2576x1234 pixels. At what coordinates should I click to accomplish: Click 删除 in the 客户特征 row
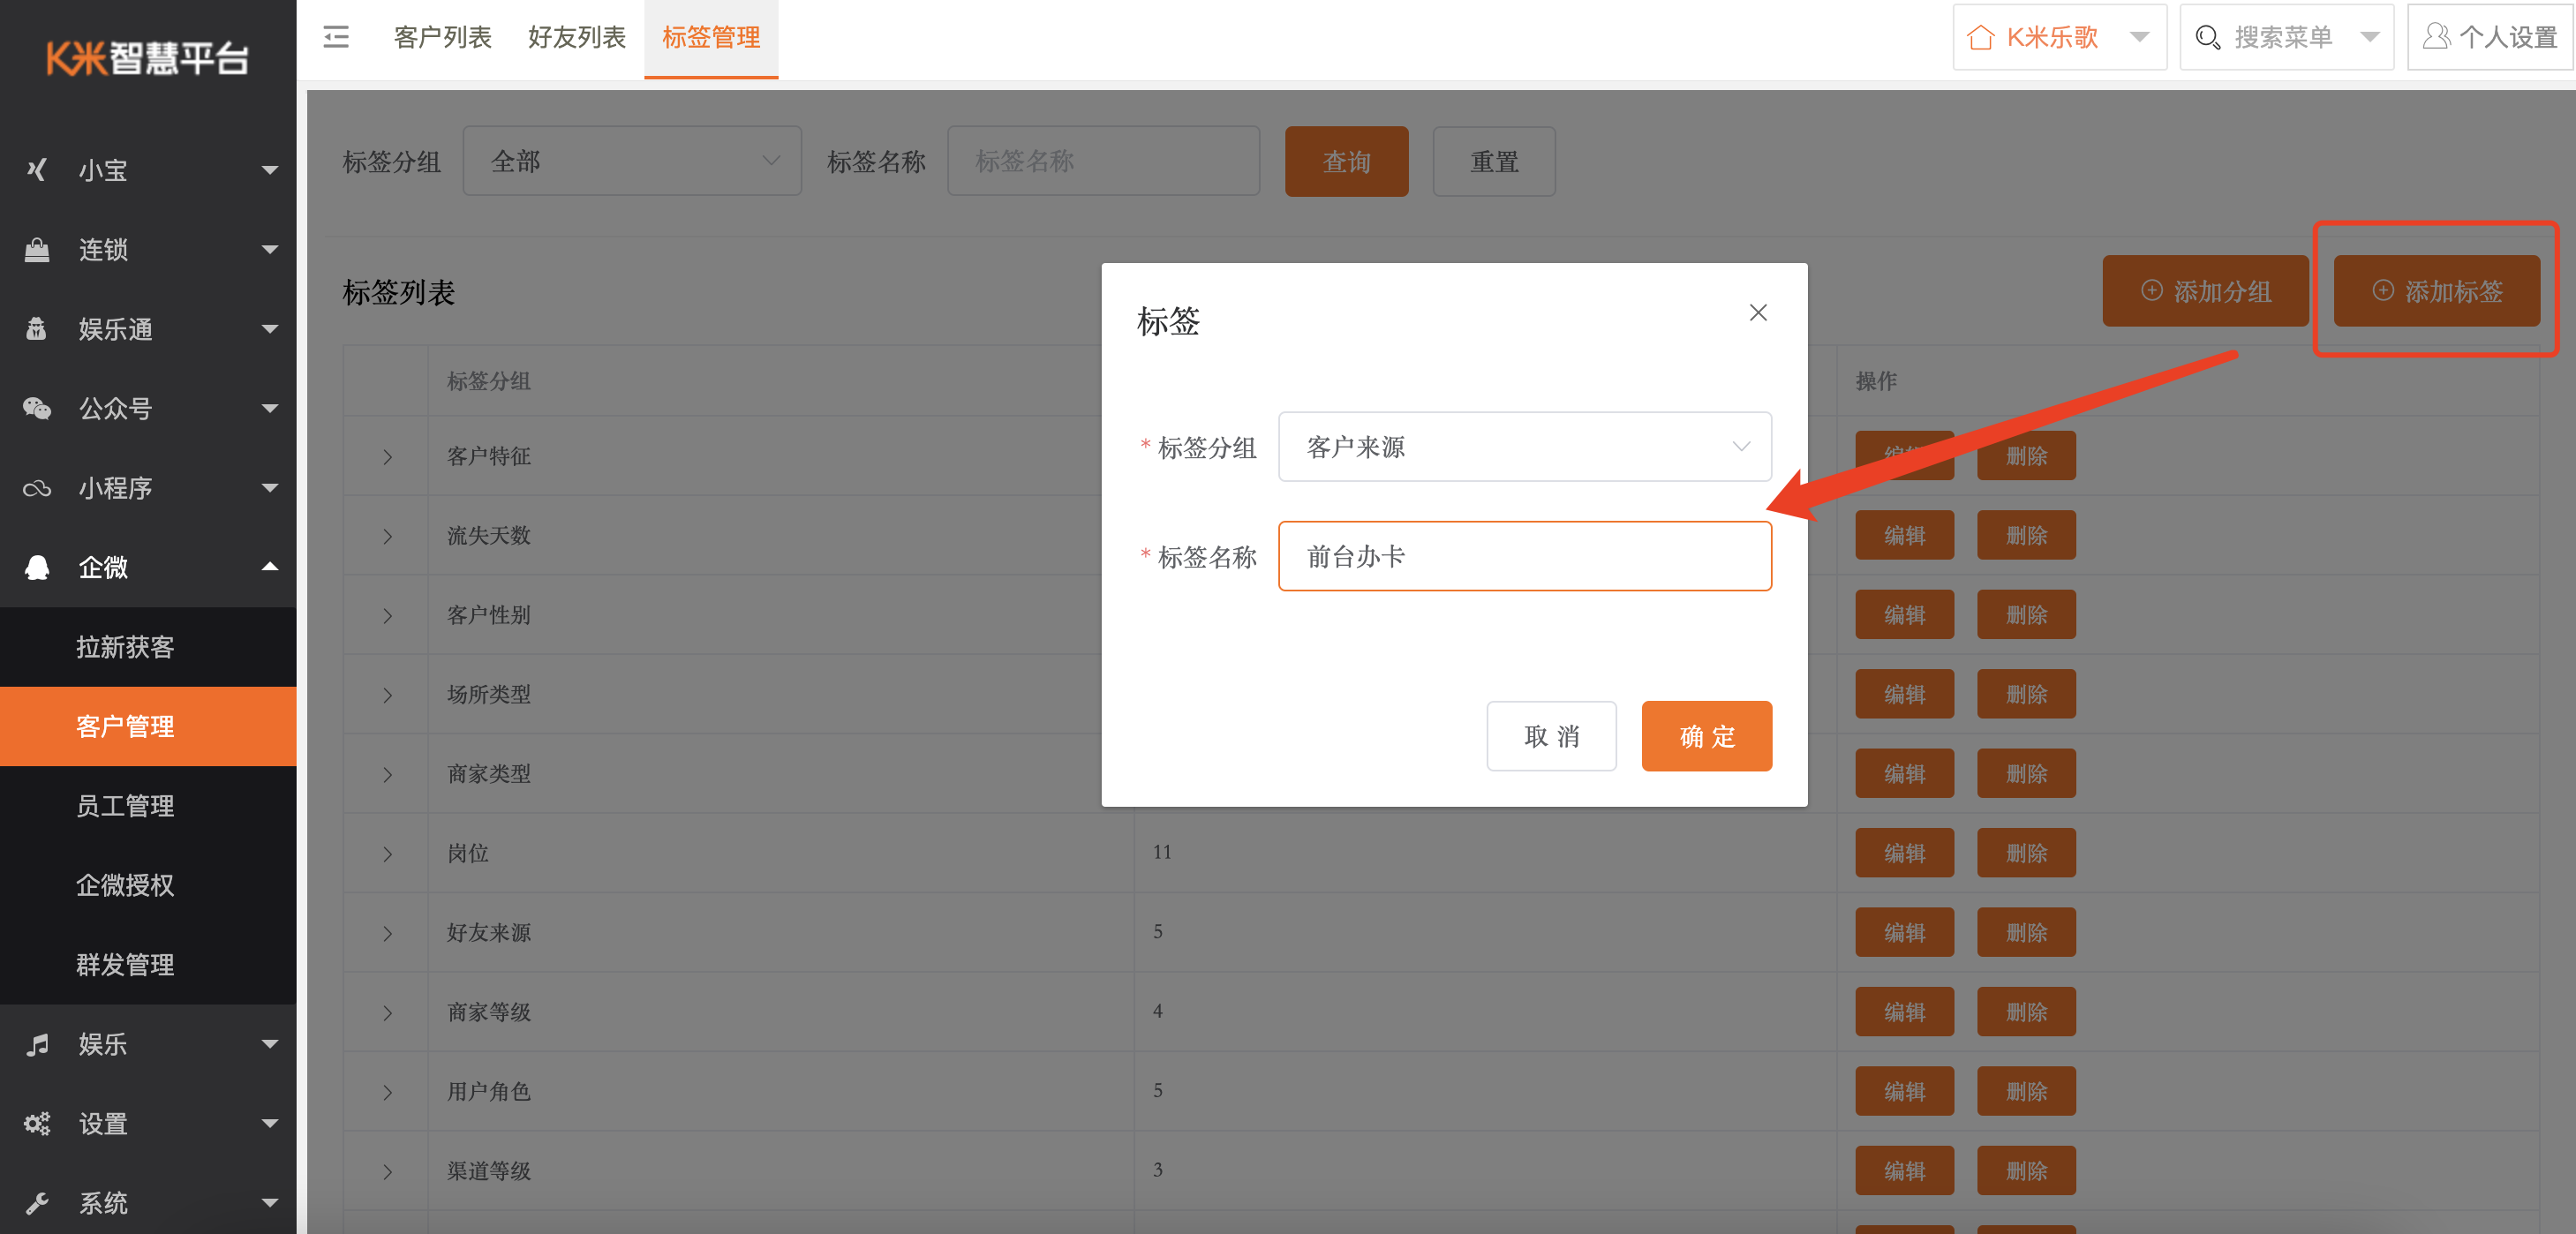coord(2026,456)
